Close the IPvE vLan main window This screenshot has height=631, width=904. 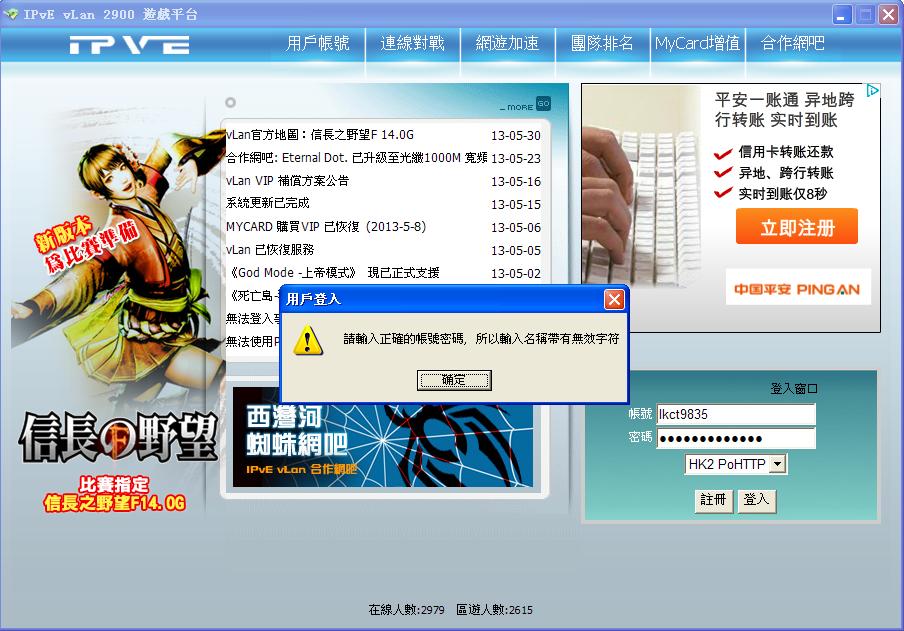point(888,14)
